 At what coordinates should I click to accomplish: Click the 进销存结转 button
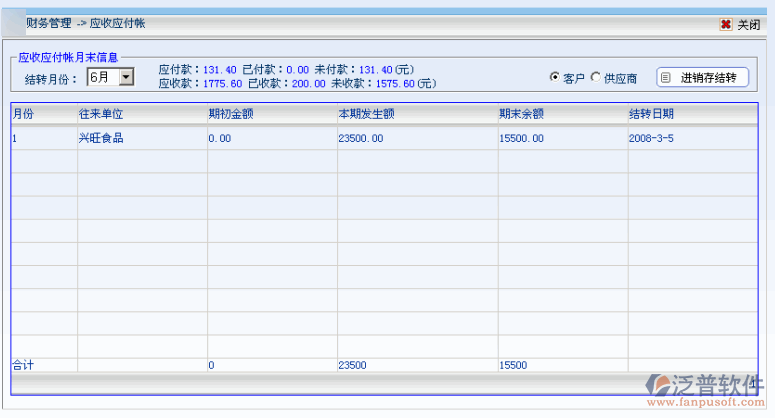pos(702,78)
